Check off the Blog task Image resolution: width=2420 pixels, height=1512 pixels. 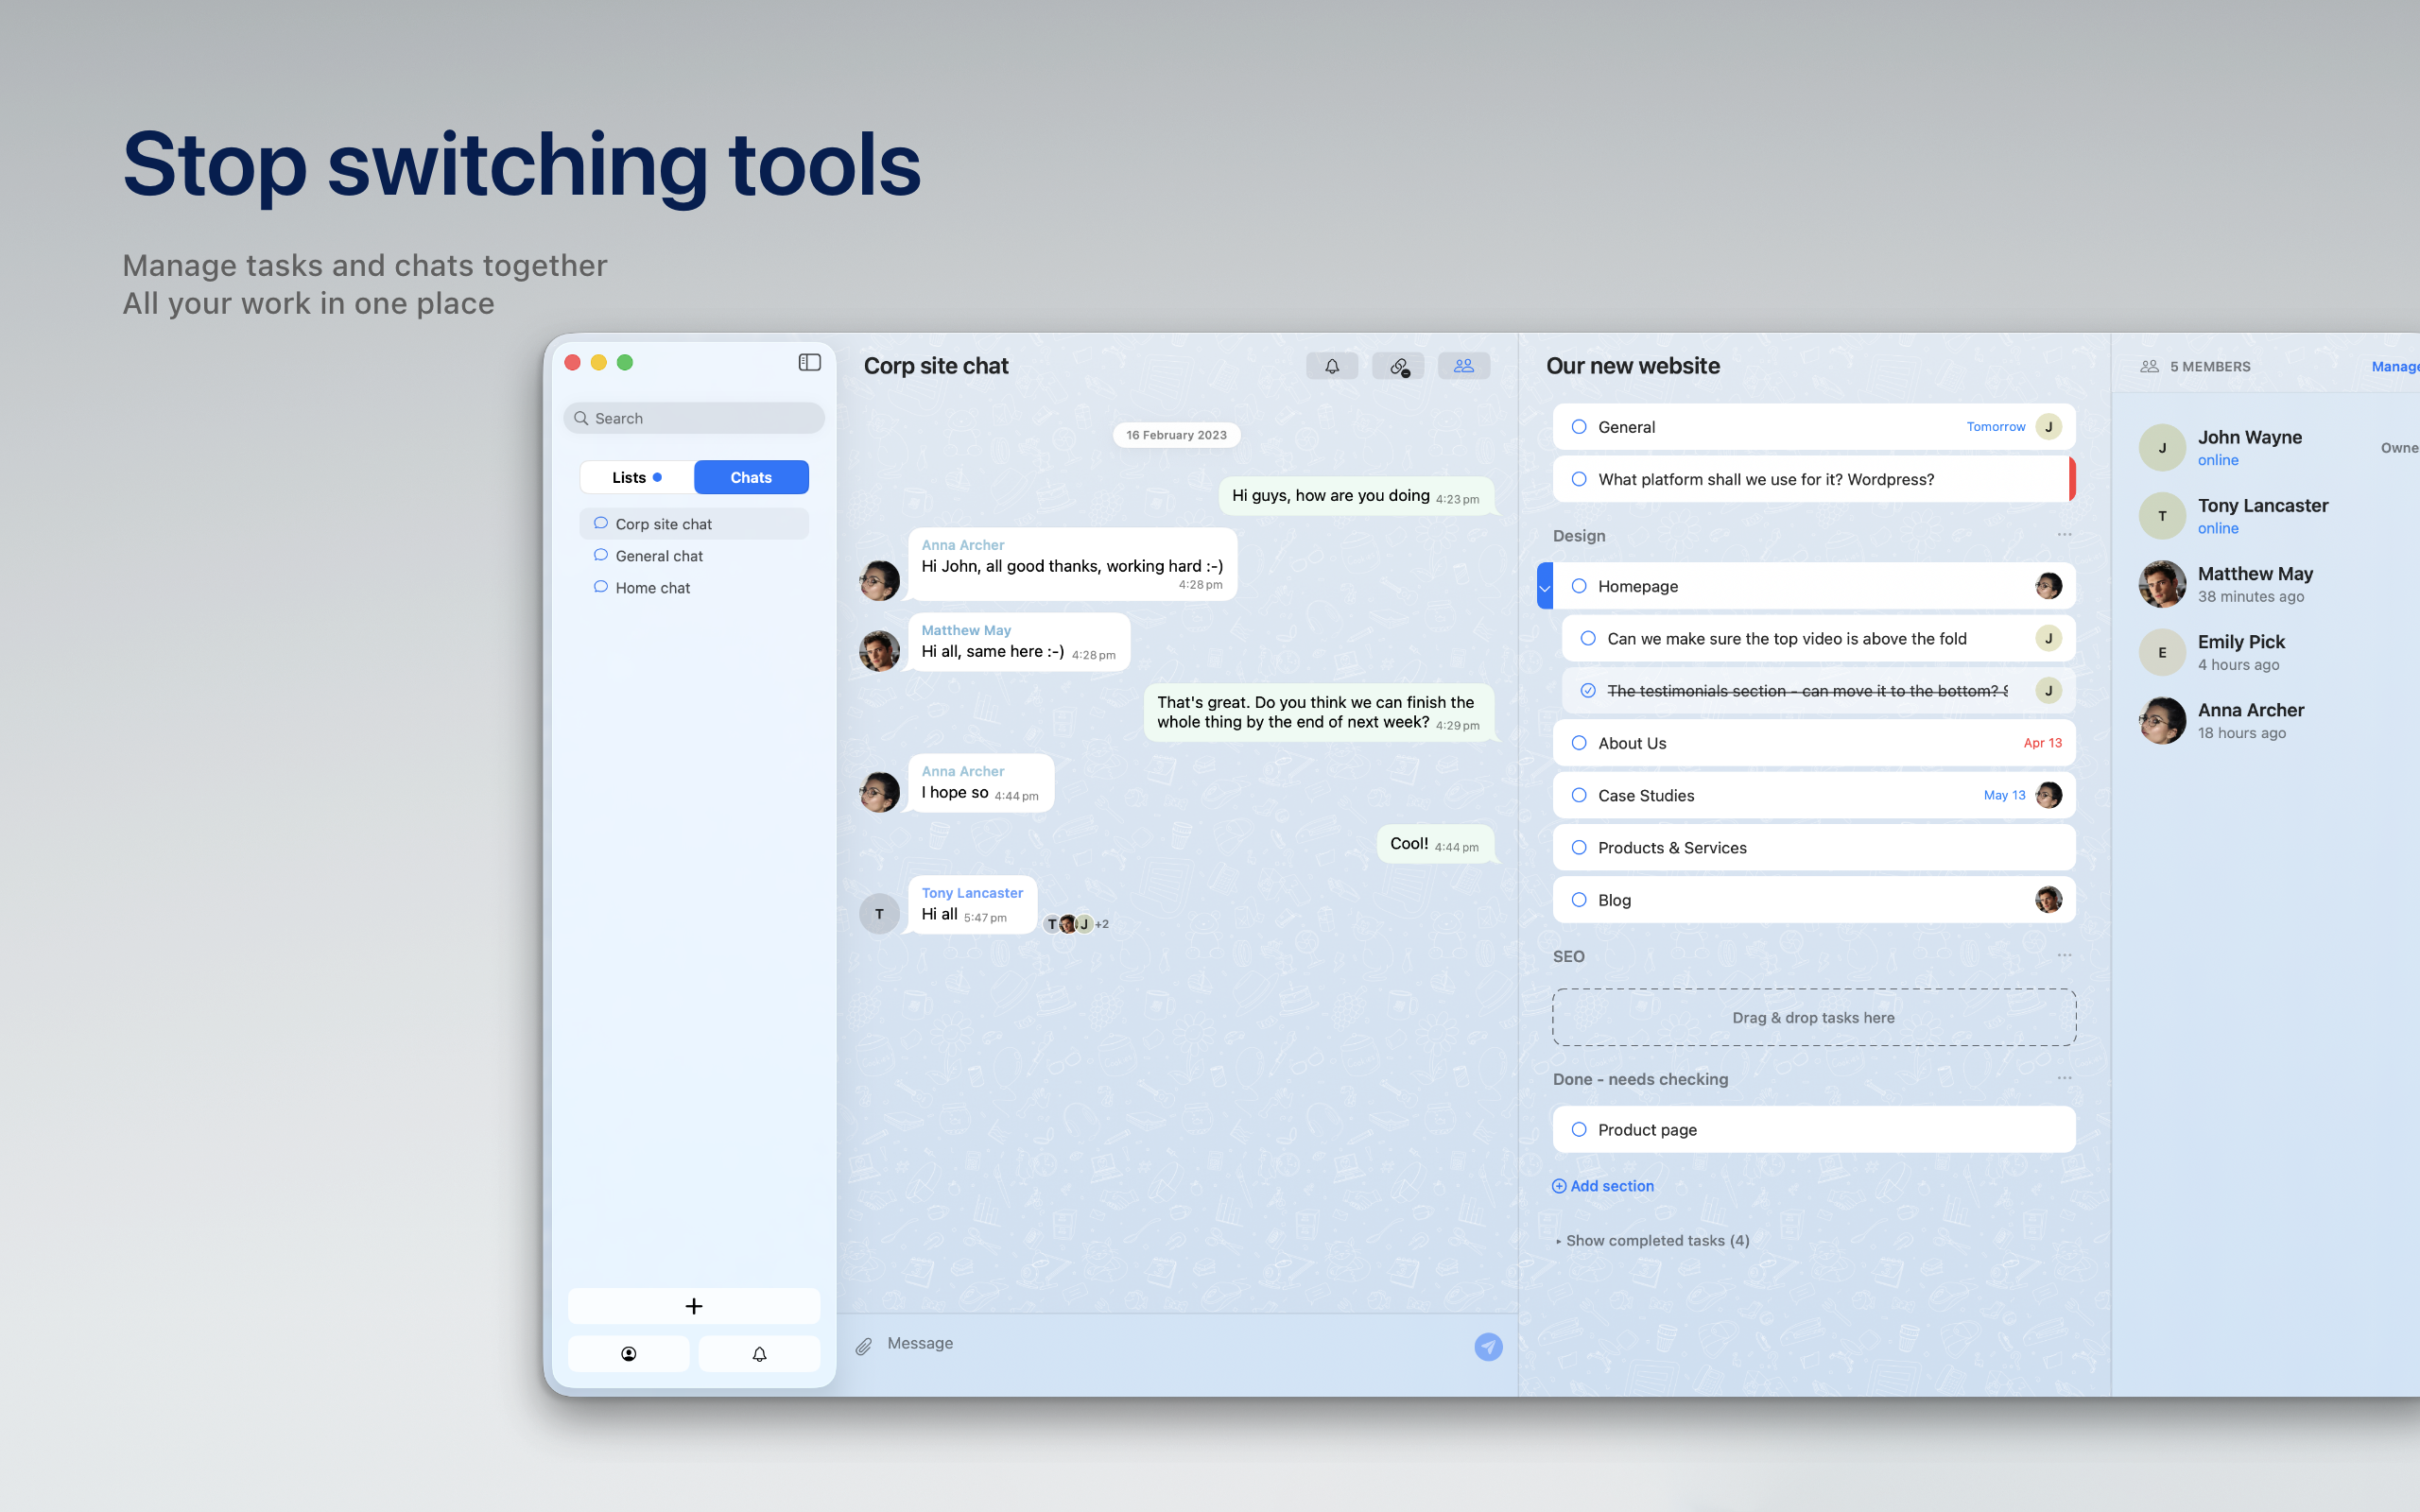coord(1579,899)
